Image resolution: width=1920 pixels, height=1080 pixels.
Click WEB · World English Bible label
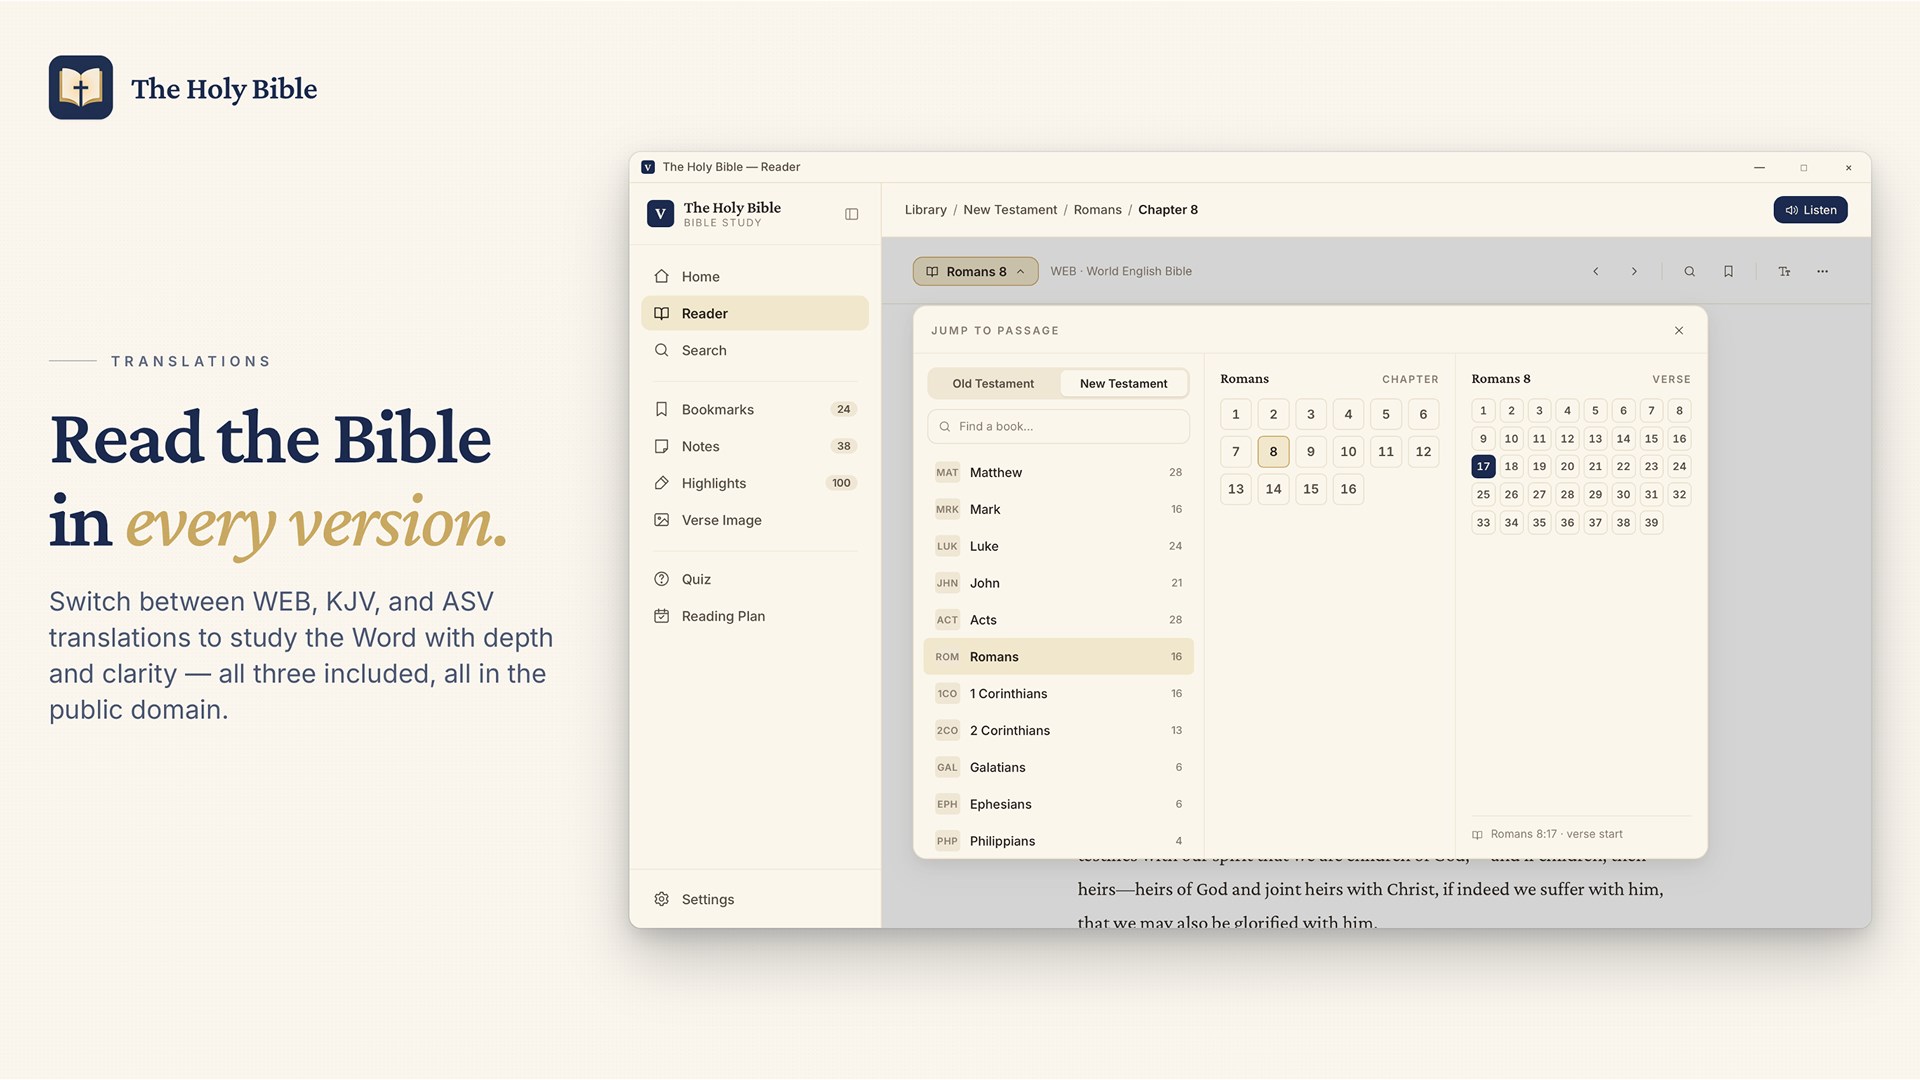coord(1121,272)
